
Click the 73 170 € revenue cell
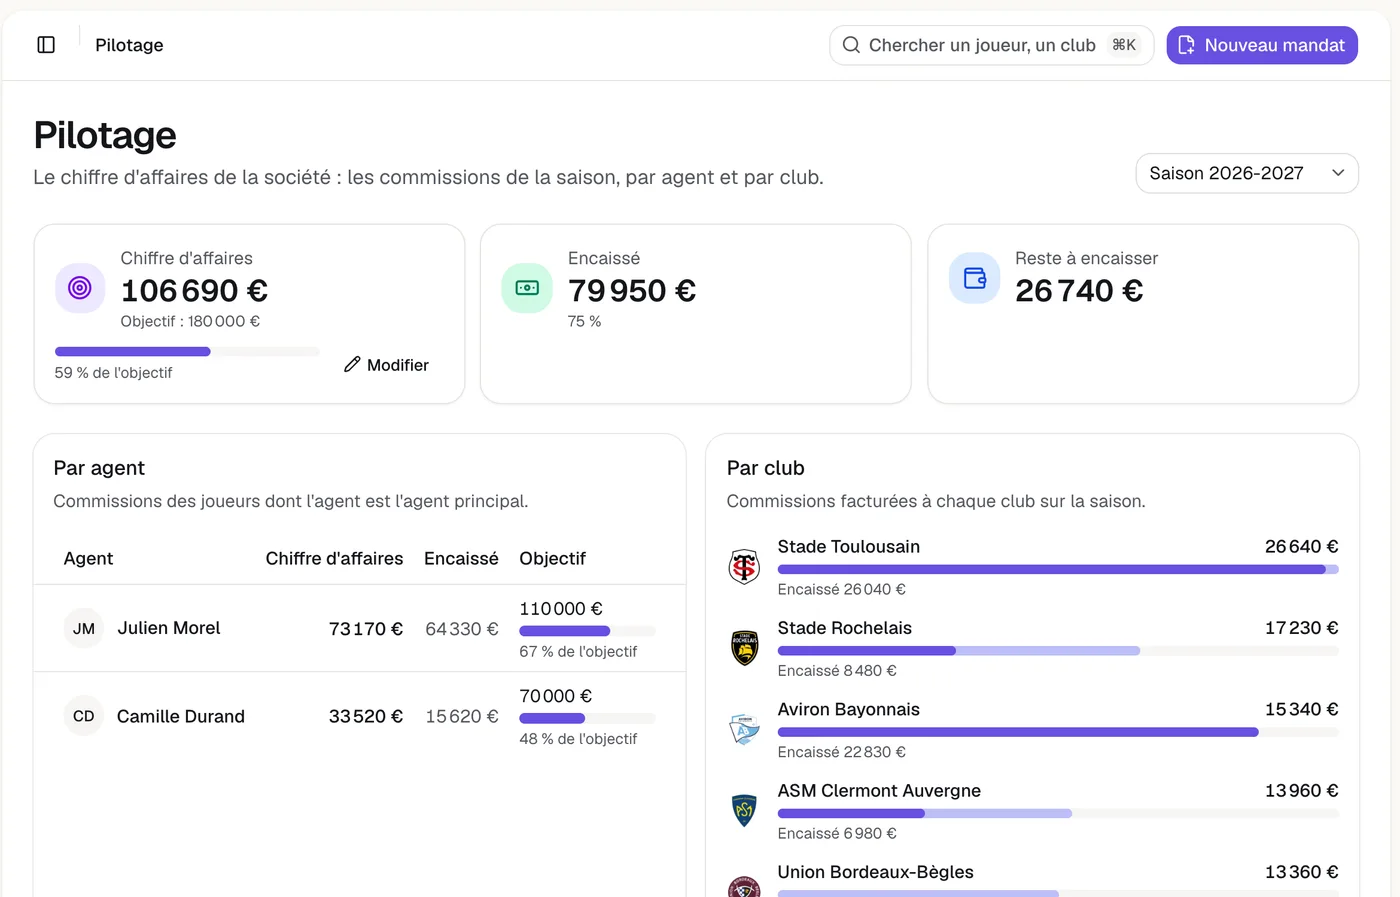tap(366, 629)
